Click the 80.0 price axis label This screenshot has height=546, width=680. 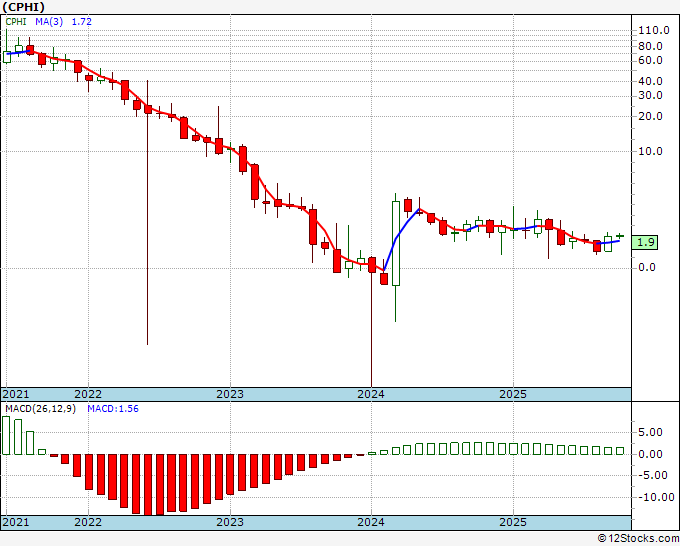pyautogui.click(x=650, y=46)
